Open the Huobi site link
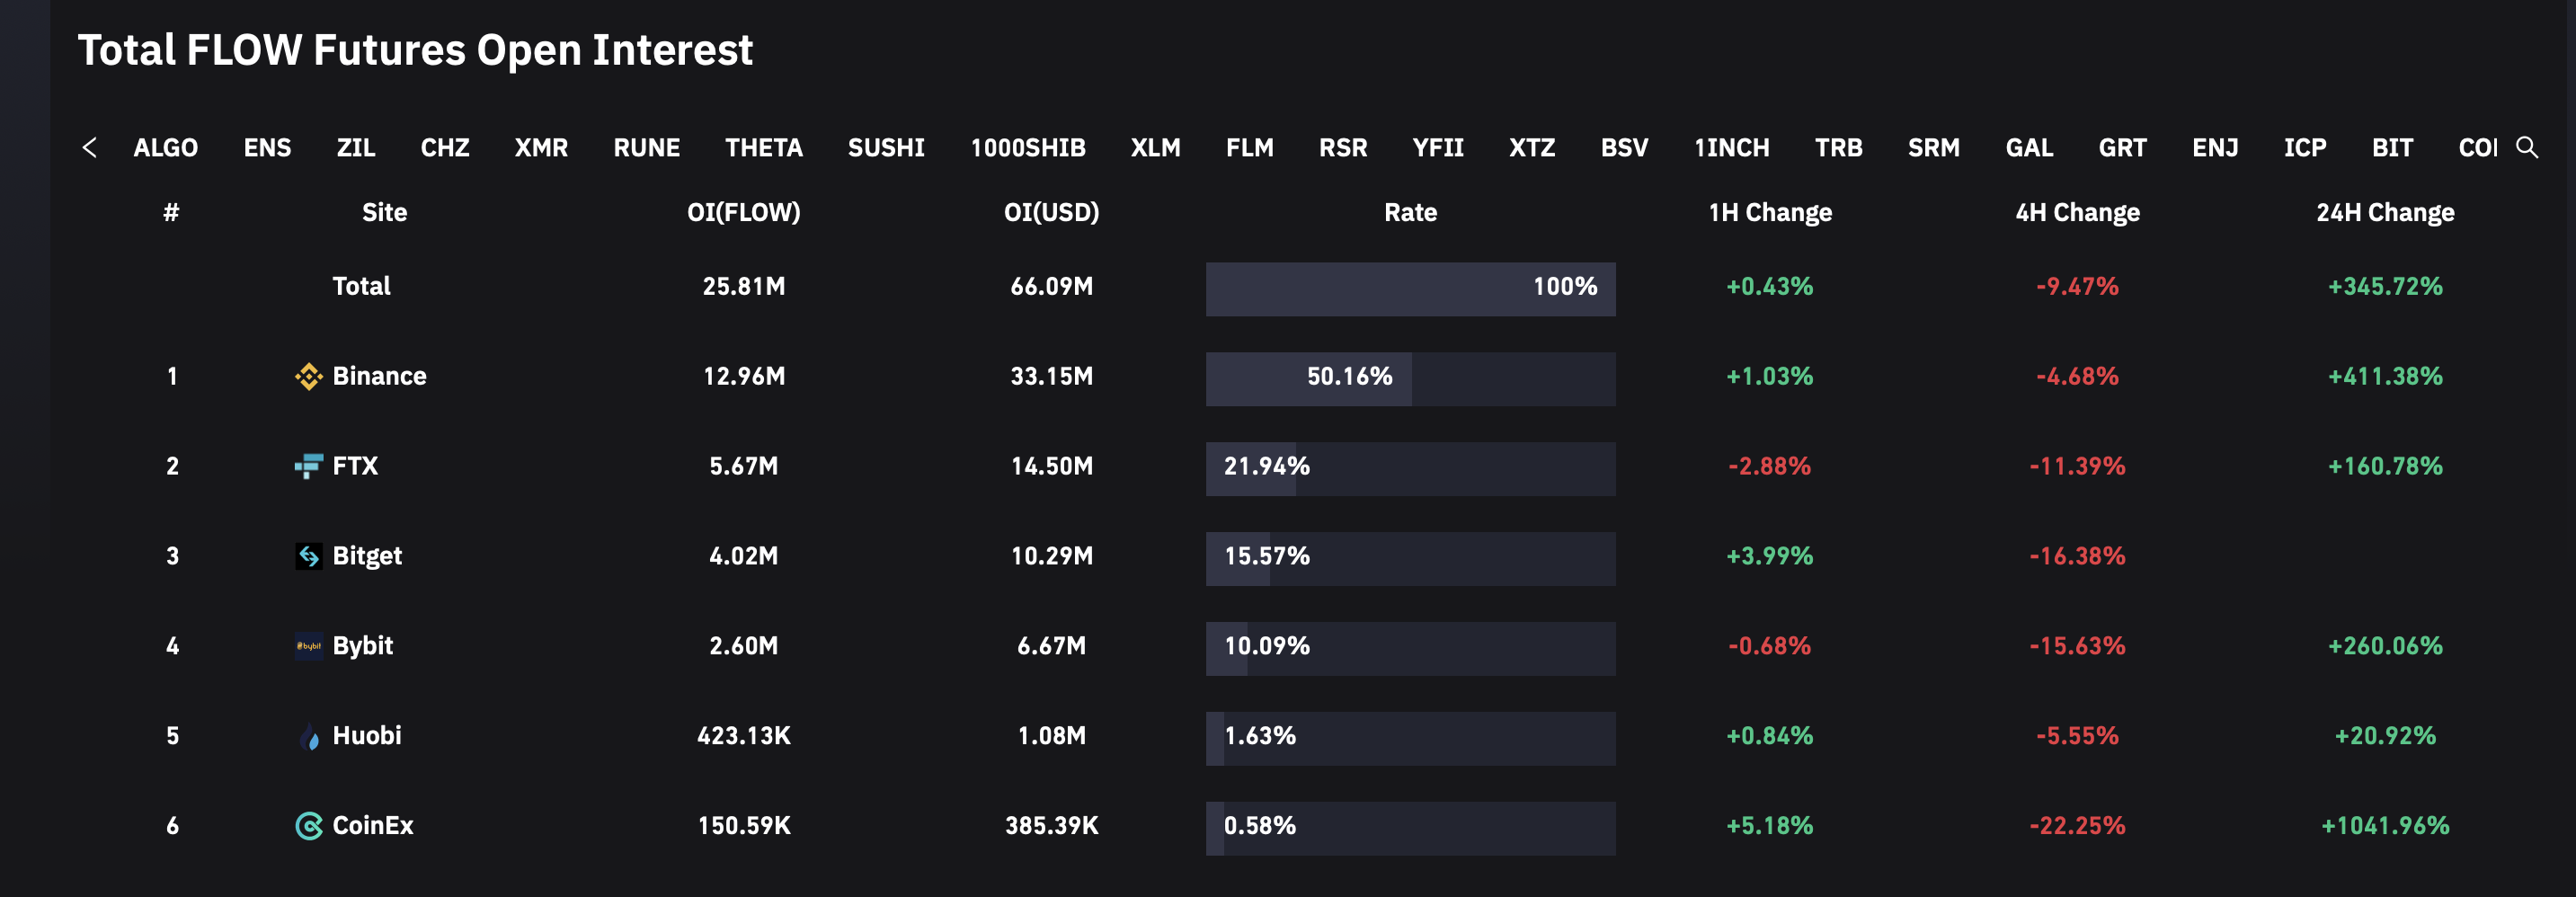Image resolution: width=2576 pixels, height=897 pixels. [x=366, y=737]
